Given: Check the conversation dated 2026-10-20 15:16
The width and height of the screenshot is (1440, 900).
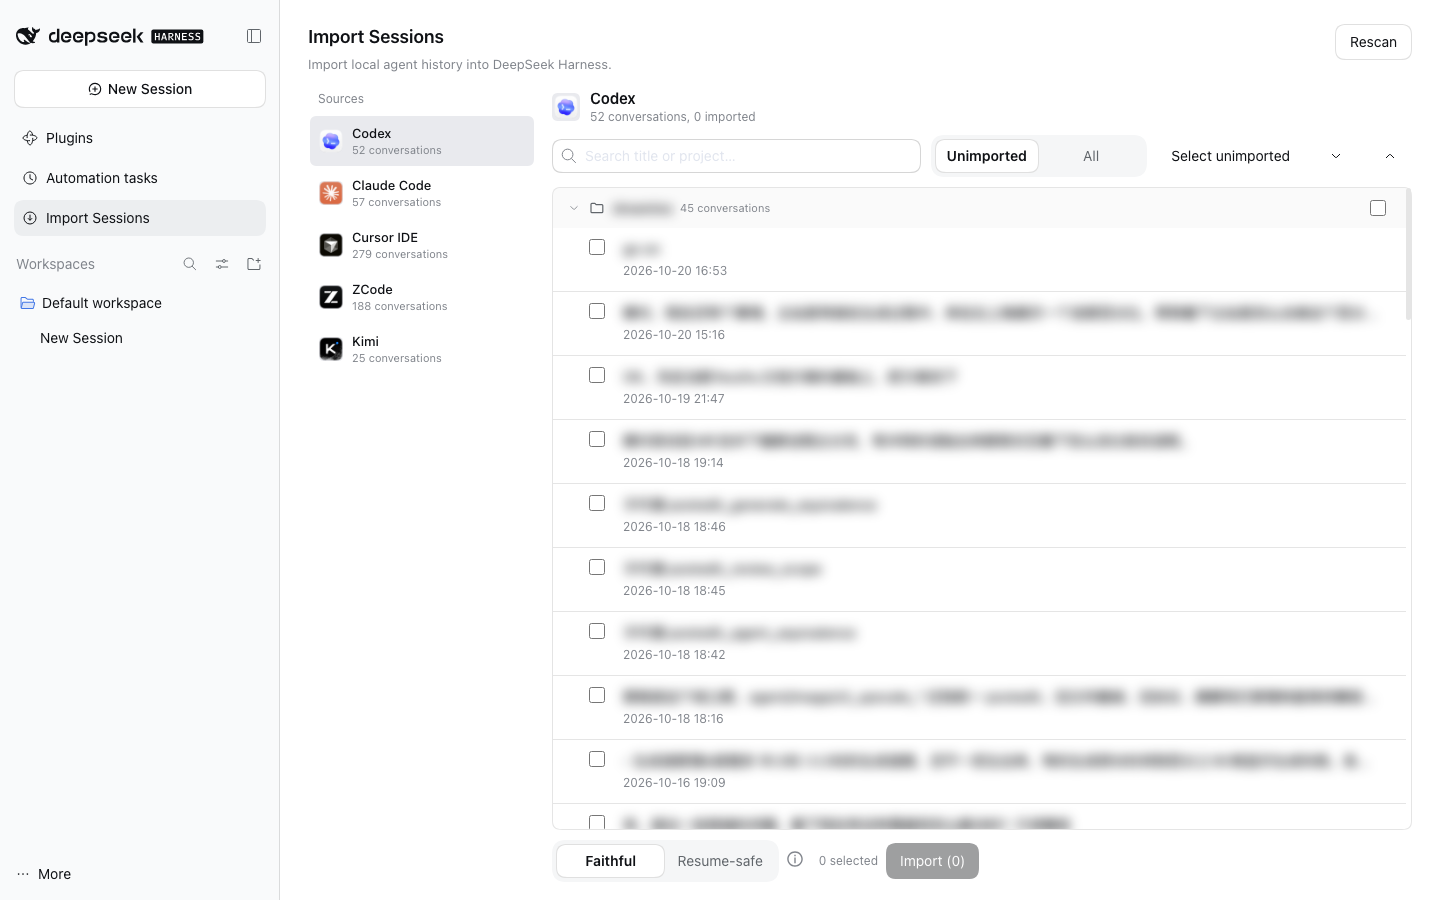Looking at the screenshot, I should [597, 311].
